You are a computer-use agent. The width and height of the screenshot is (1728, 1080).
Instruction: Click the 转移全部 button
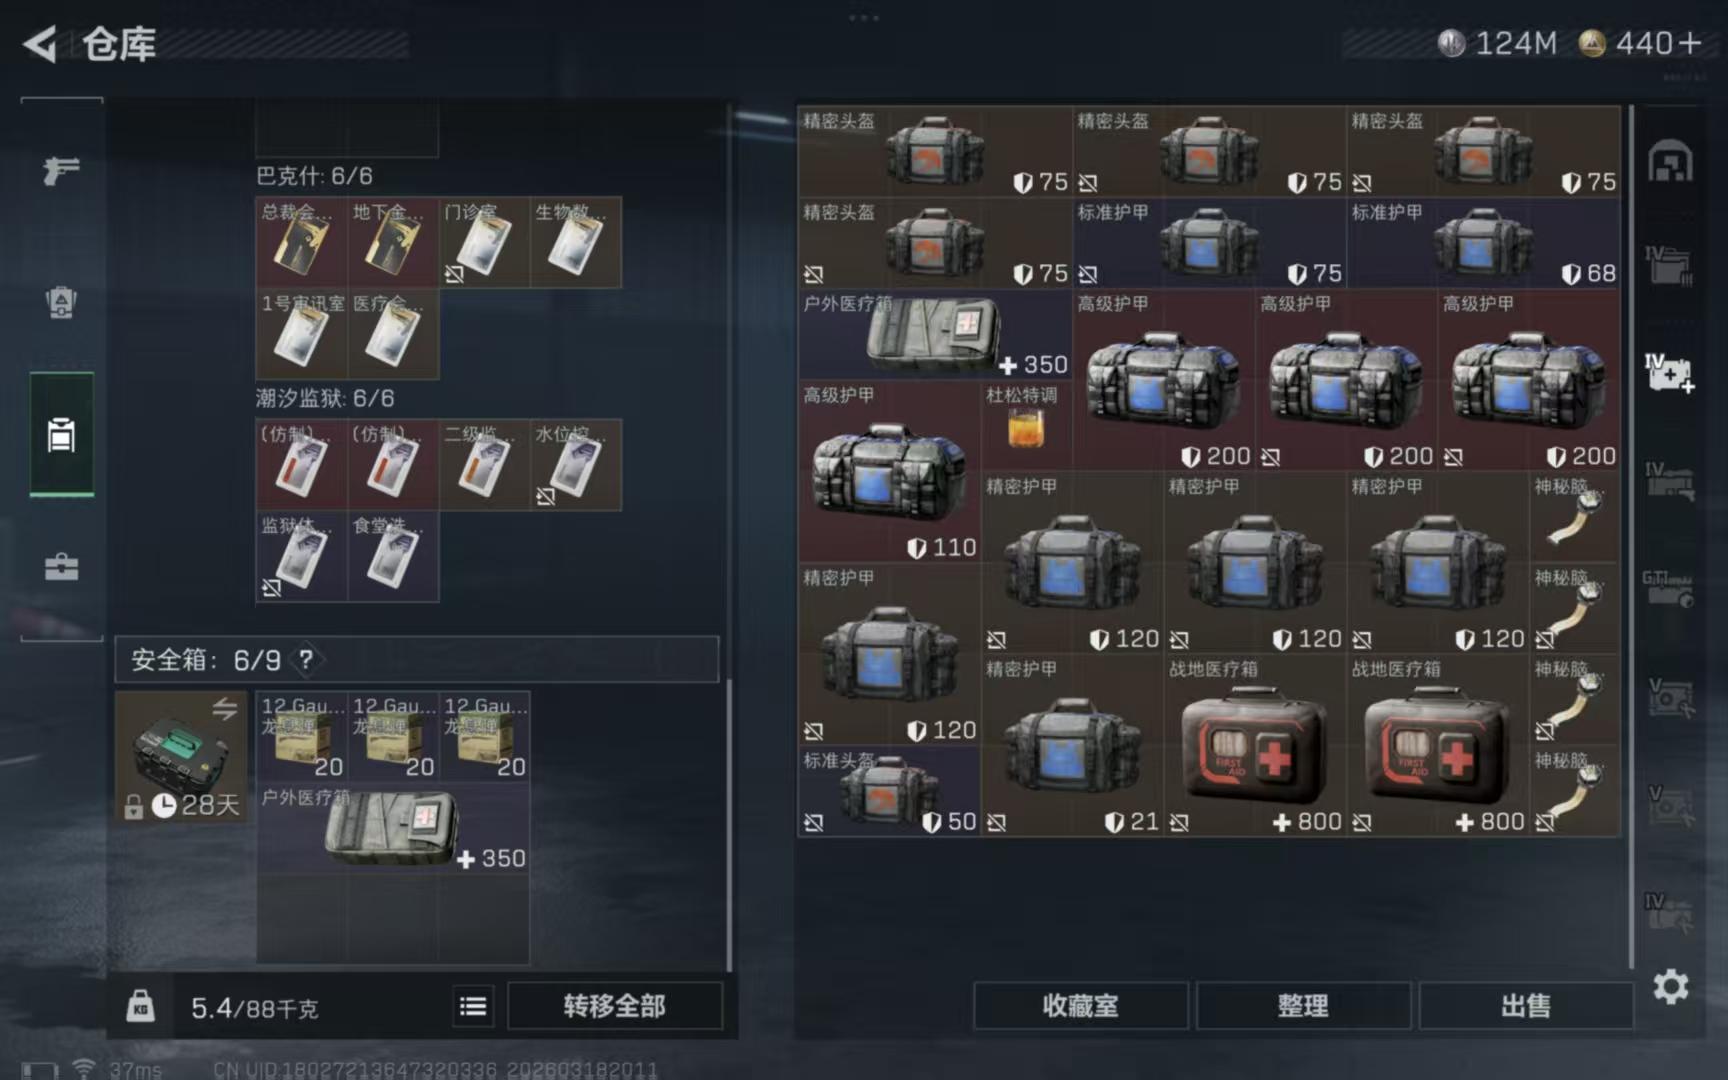[x=614, y=1006]
